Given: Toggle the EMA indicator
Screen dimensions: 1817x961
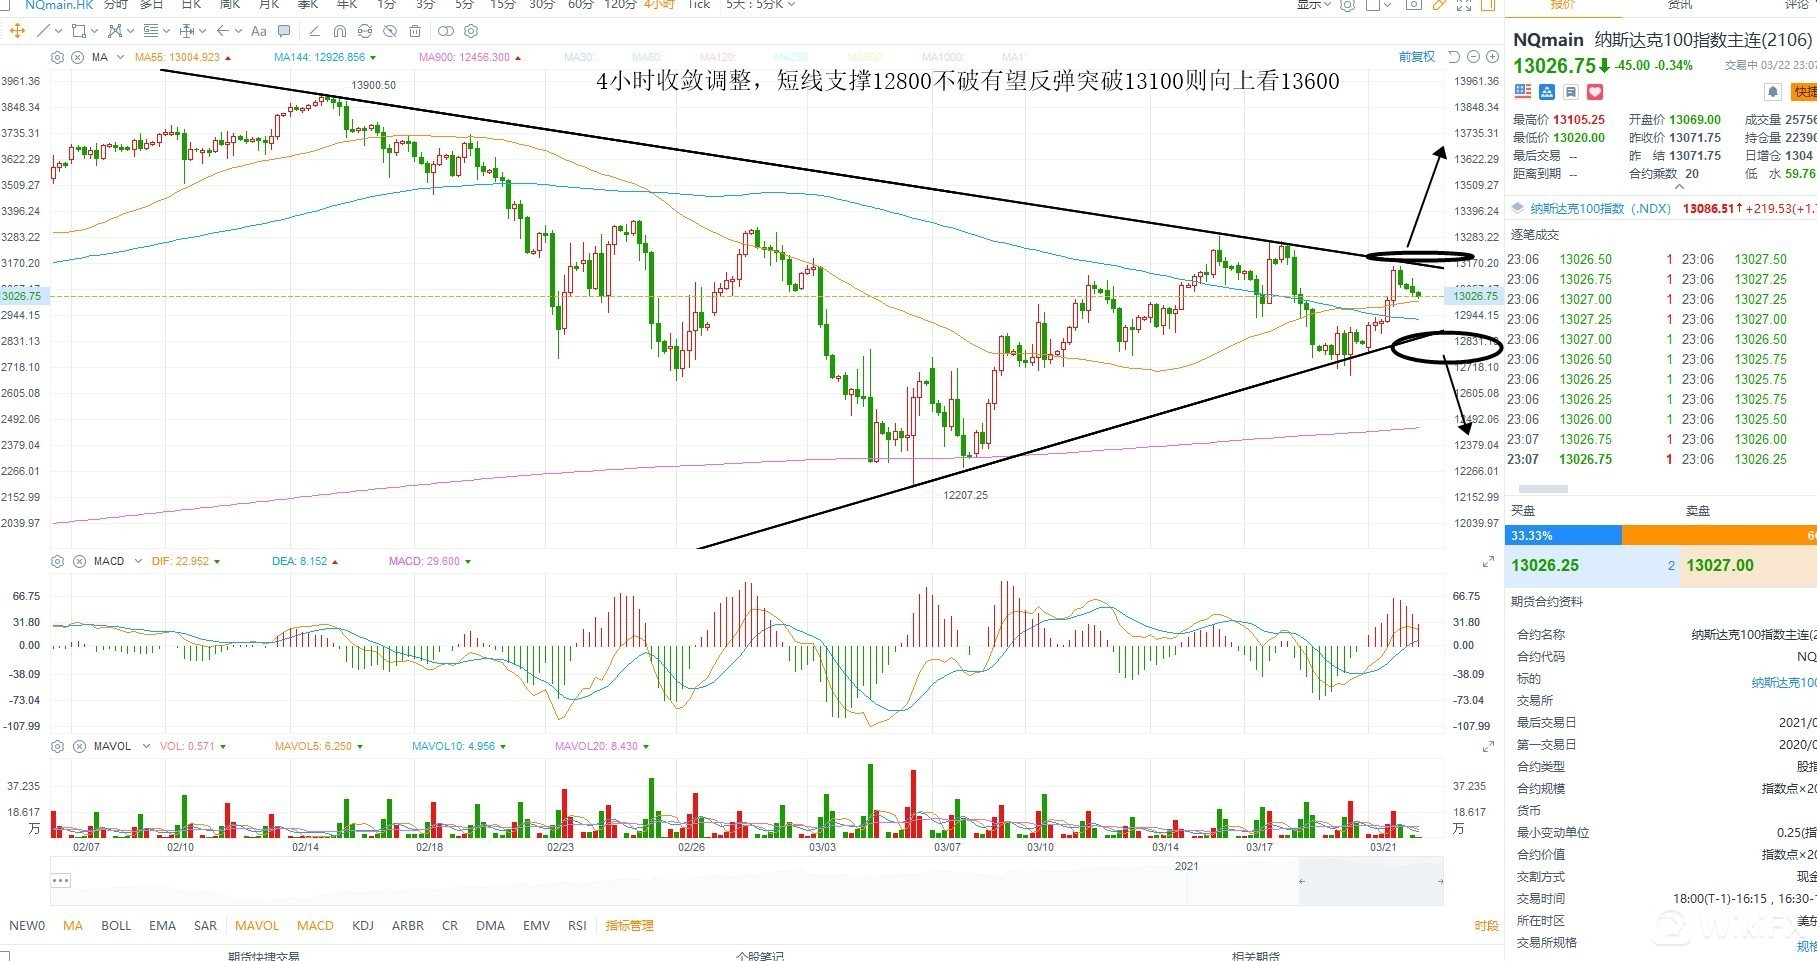Looking at the screenshot, I should coord(162,925).
